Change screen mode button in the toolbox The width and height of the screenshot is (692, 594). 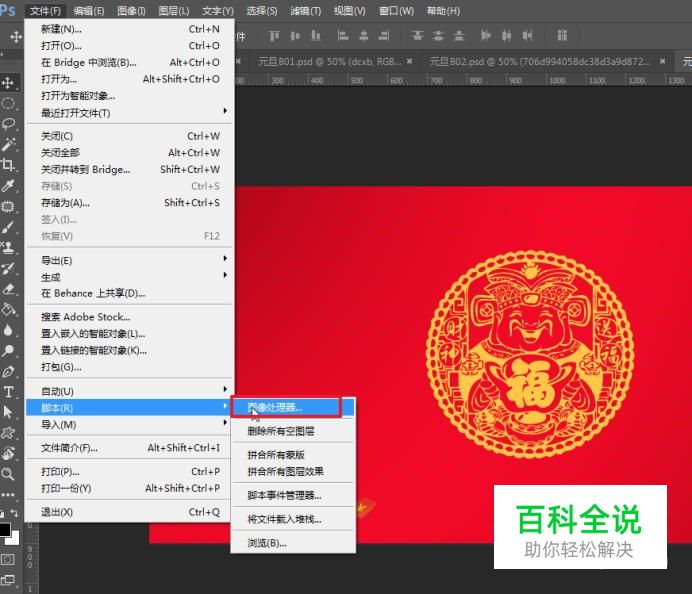pos(8,580)
